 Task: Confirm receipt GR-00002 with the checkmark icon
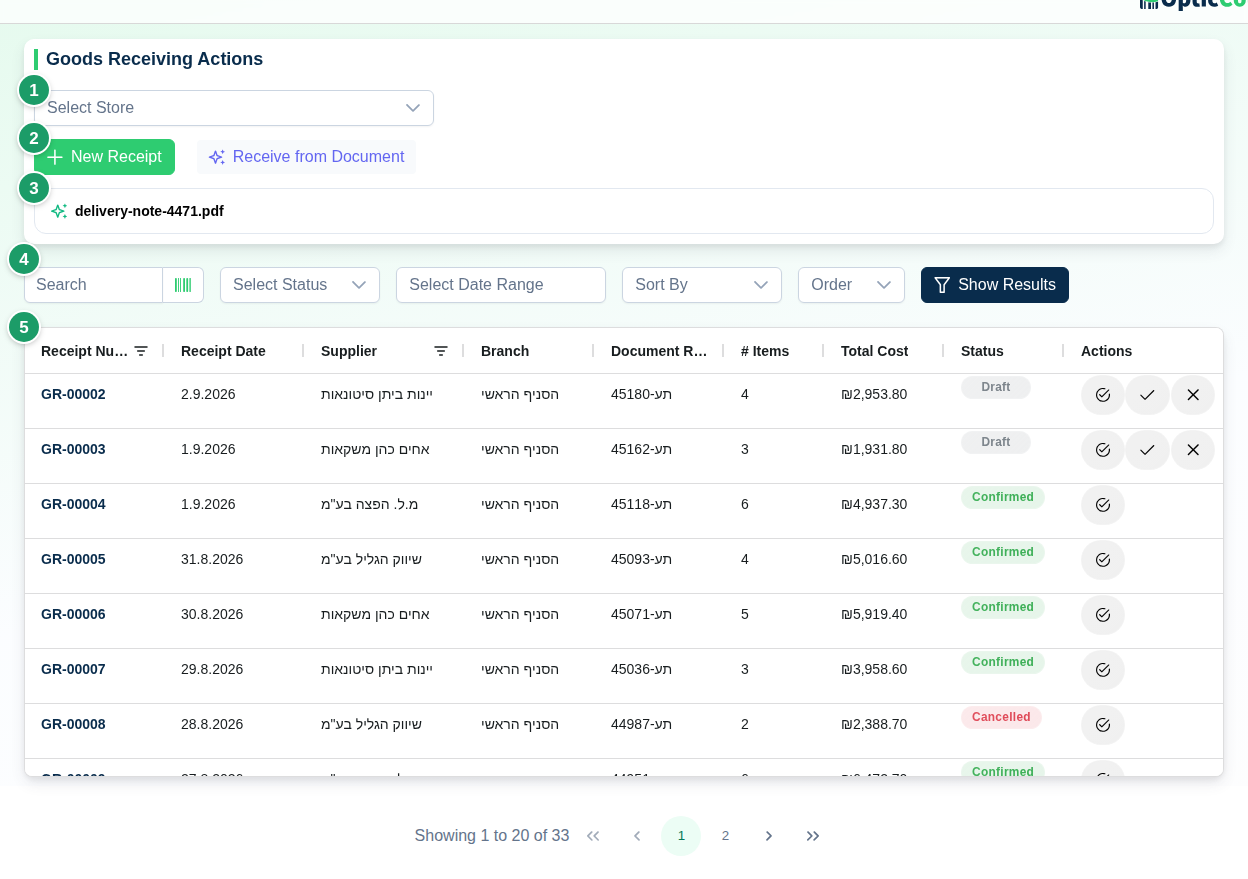pyautogui.click(x=1147, y=395)
